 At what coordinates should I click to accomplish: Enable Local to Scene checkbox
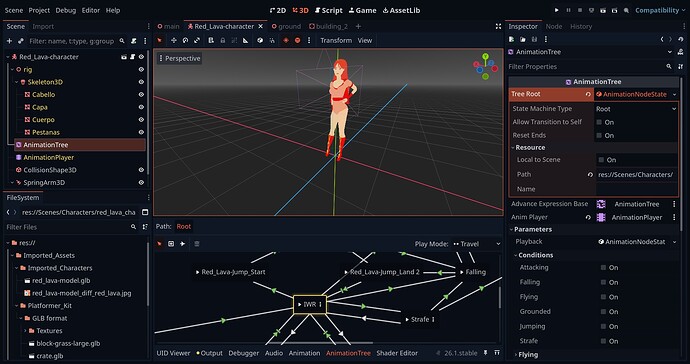click(601, 160)
